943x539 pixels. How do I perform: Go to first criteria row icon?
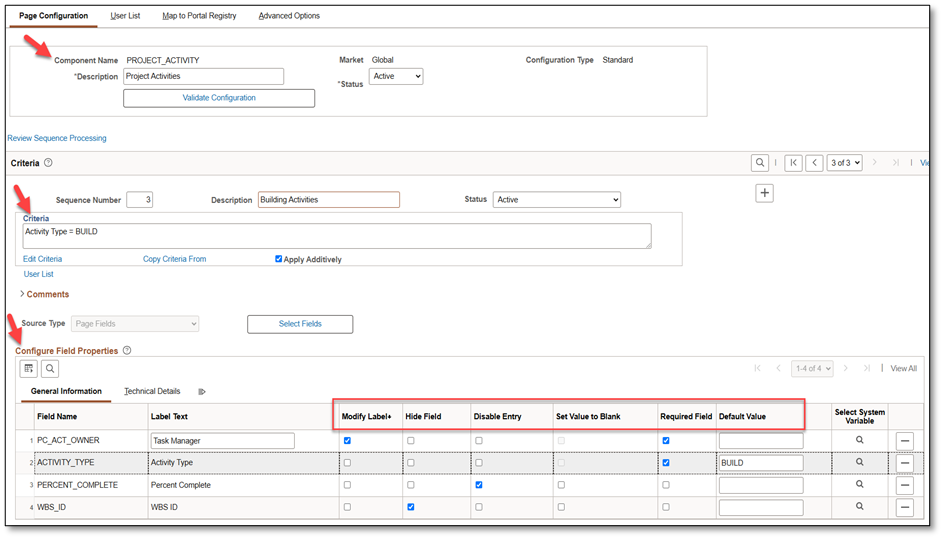click(793, 162)
